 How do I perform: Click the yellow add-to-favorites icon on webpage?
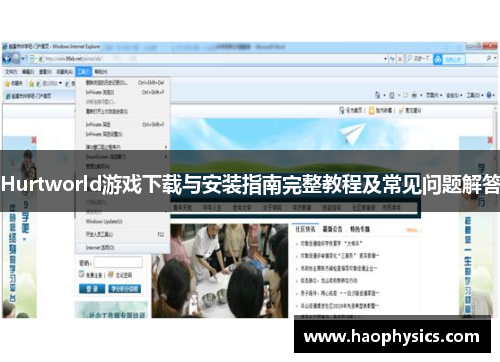[x=372, y=111]
